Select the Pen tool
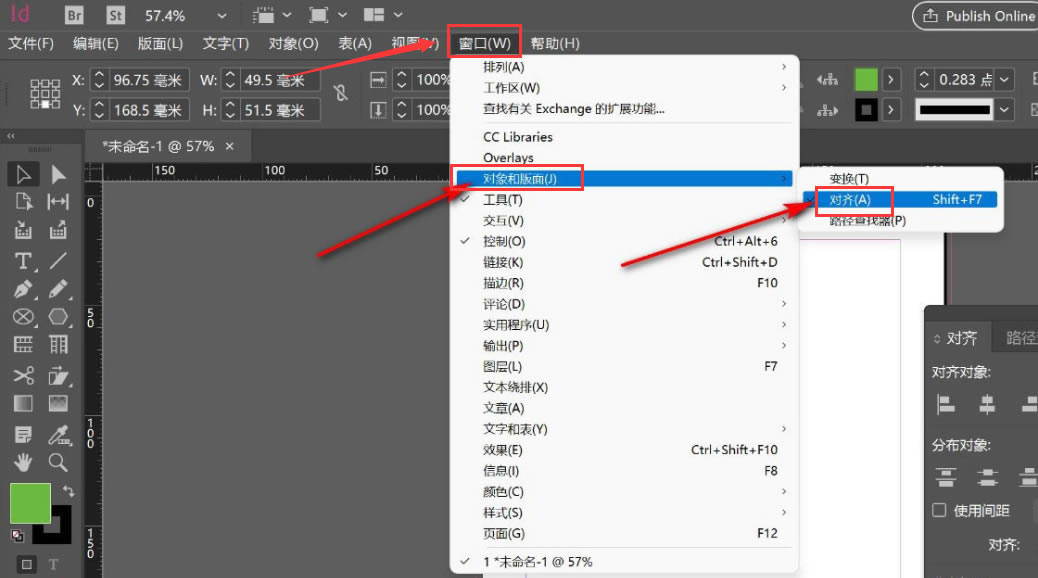The width and height of the screenshot is (1038, 578). pos(23,289)
